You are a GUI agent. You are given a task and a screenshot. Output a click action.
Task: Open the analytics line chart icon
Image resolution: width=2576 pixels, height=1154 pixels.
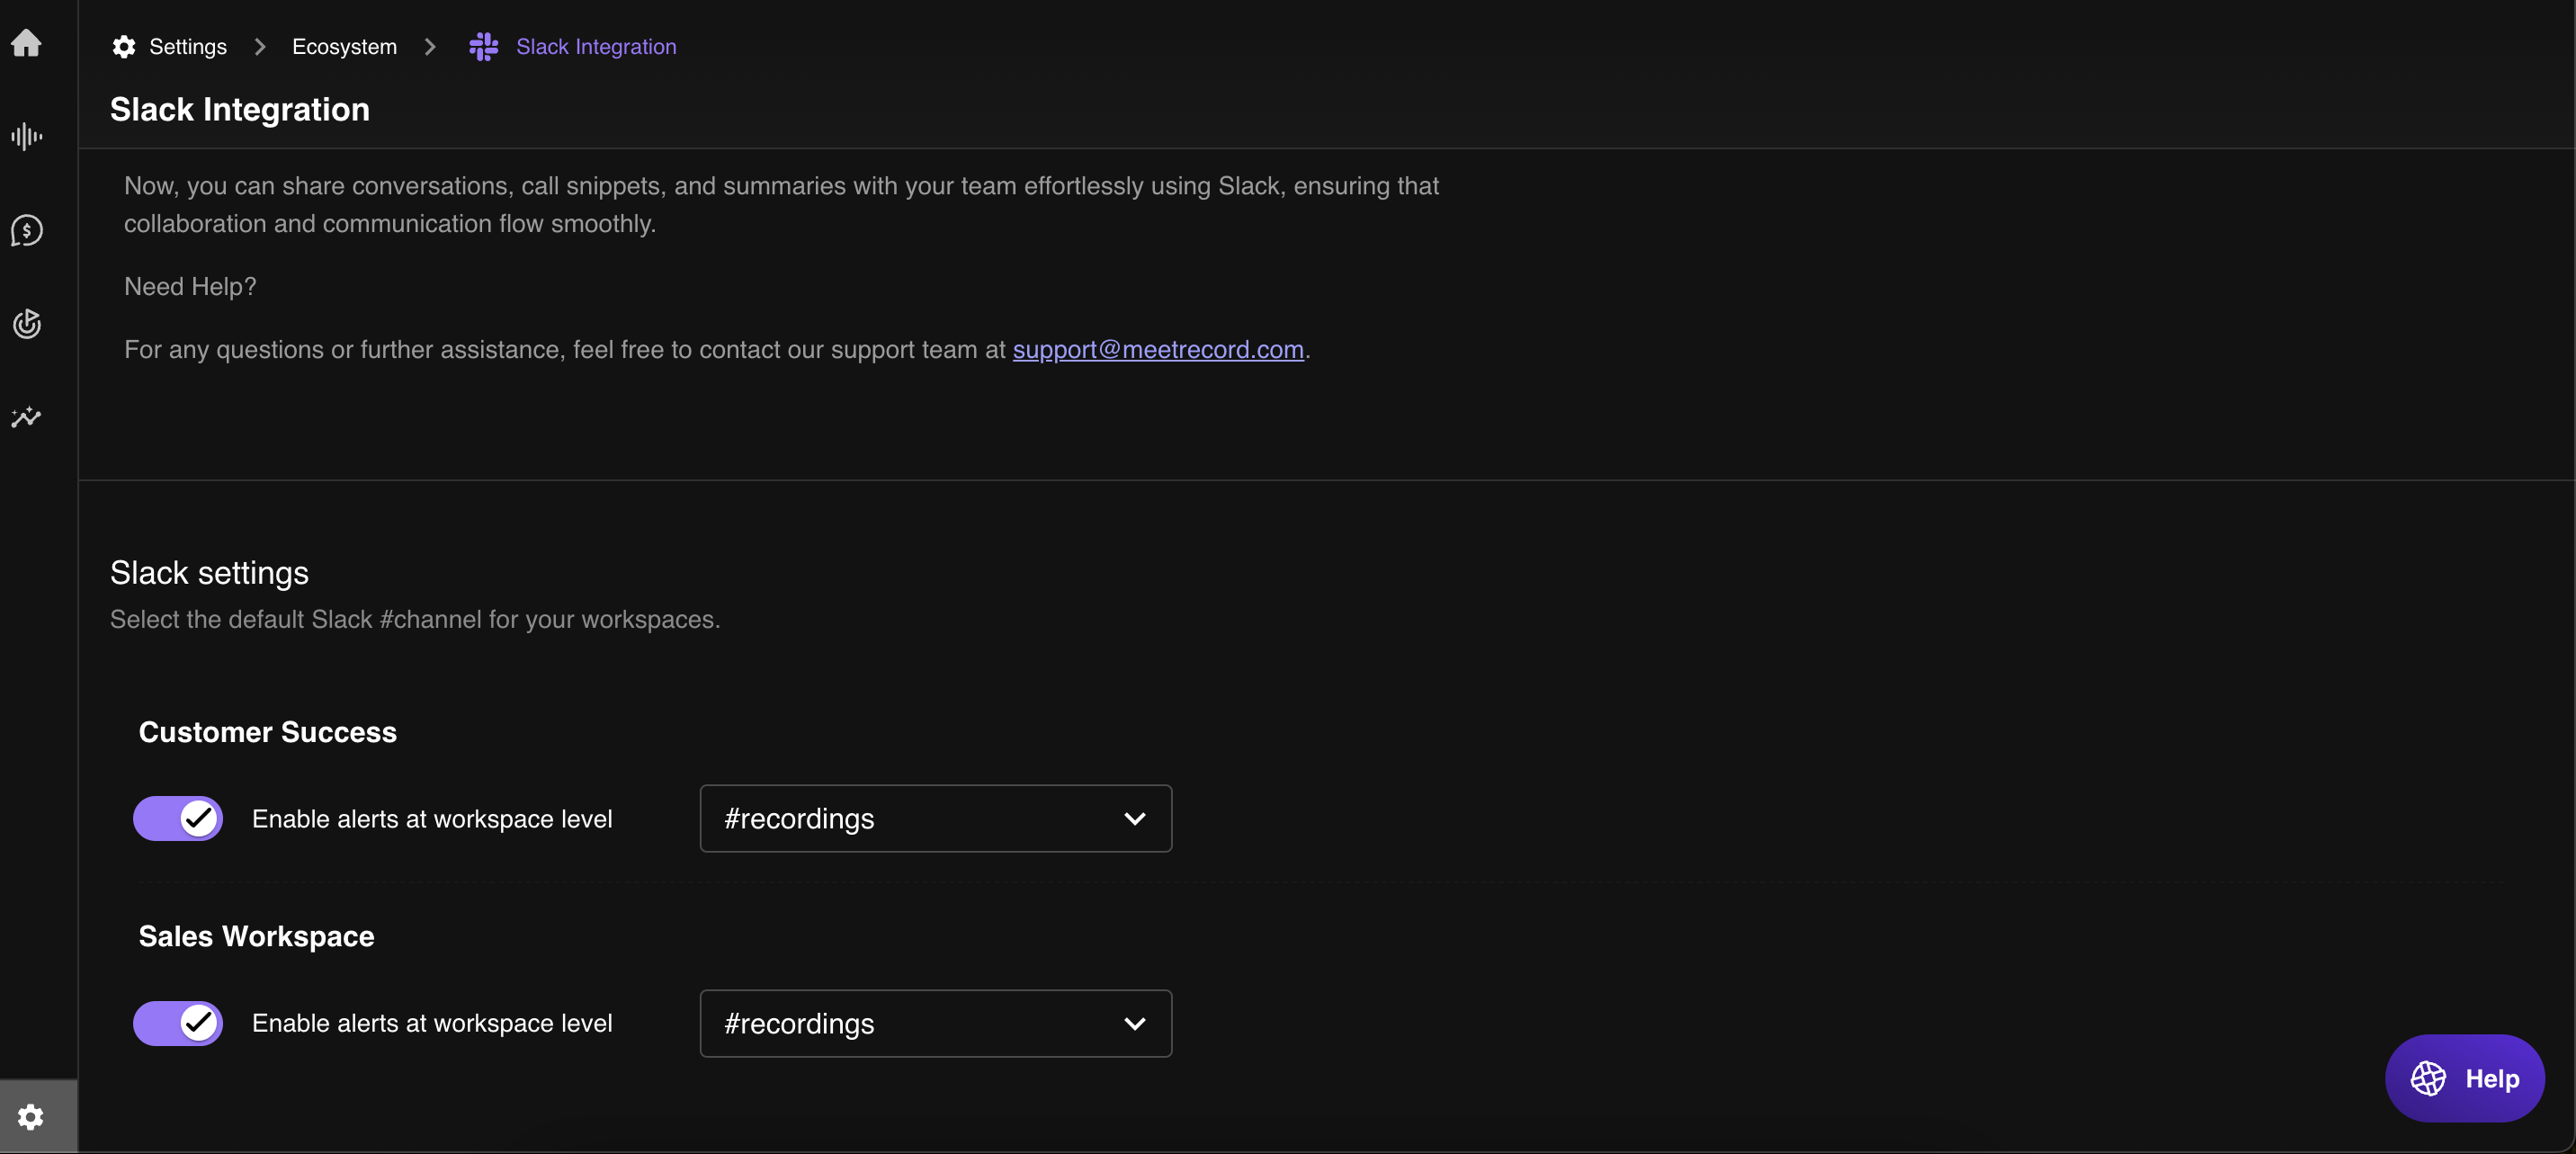pyautogui.click(x=27, y=417)
